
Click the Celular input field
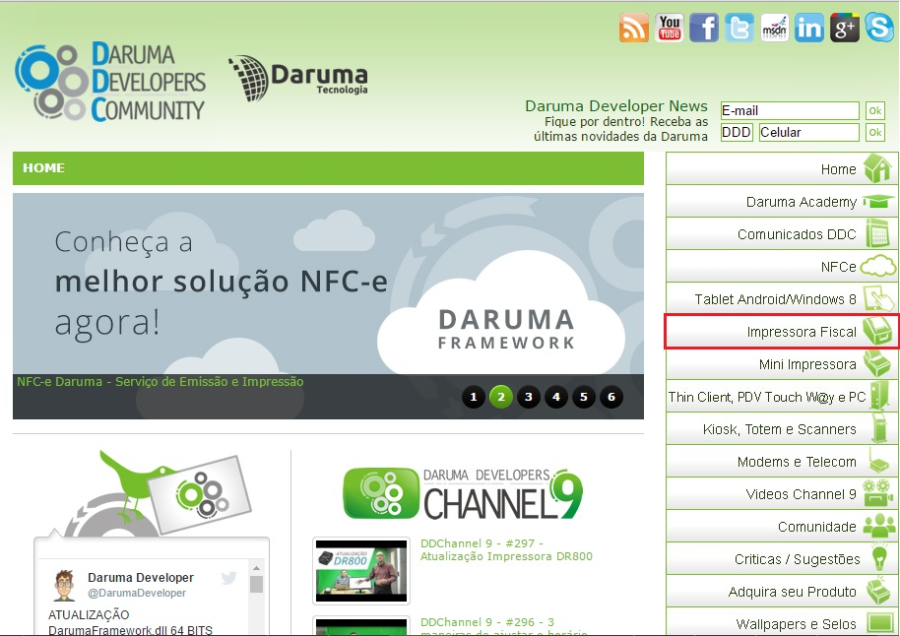pos(809,132)
